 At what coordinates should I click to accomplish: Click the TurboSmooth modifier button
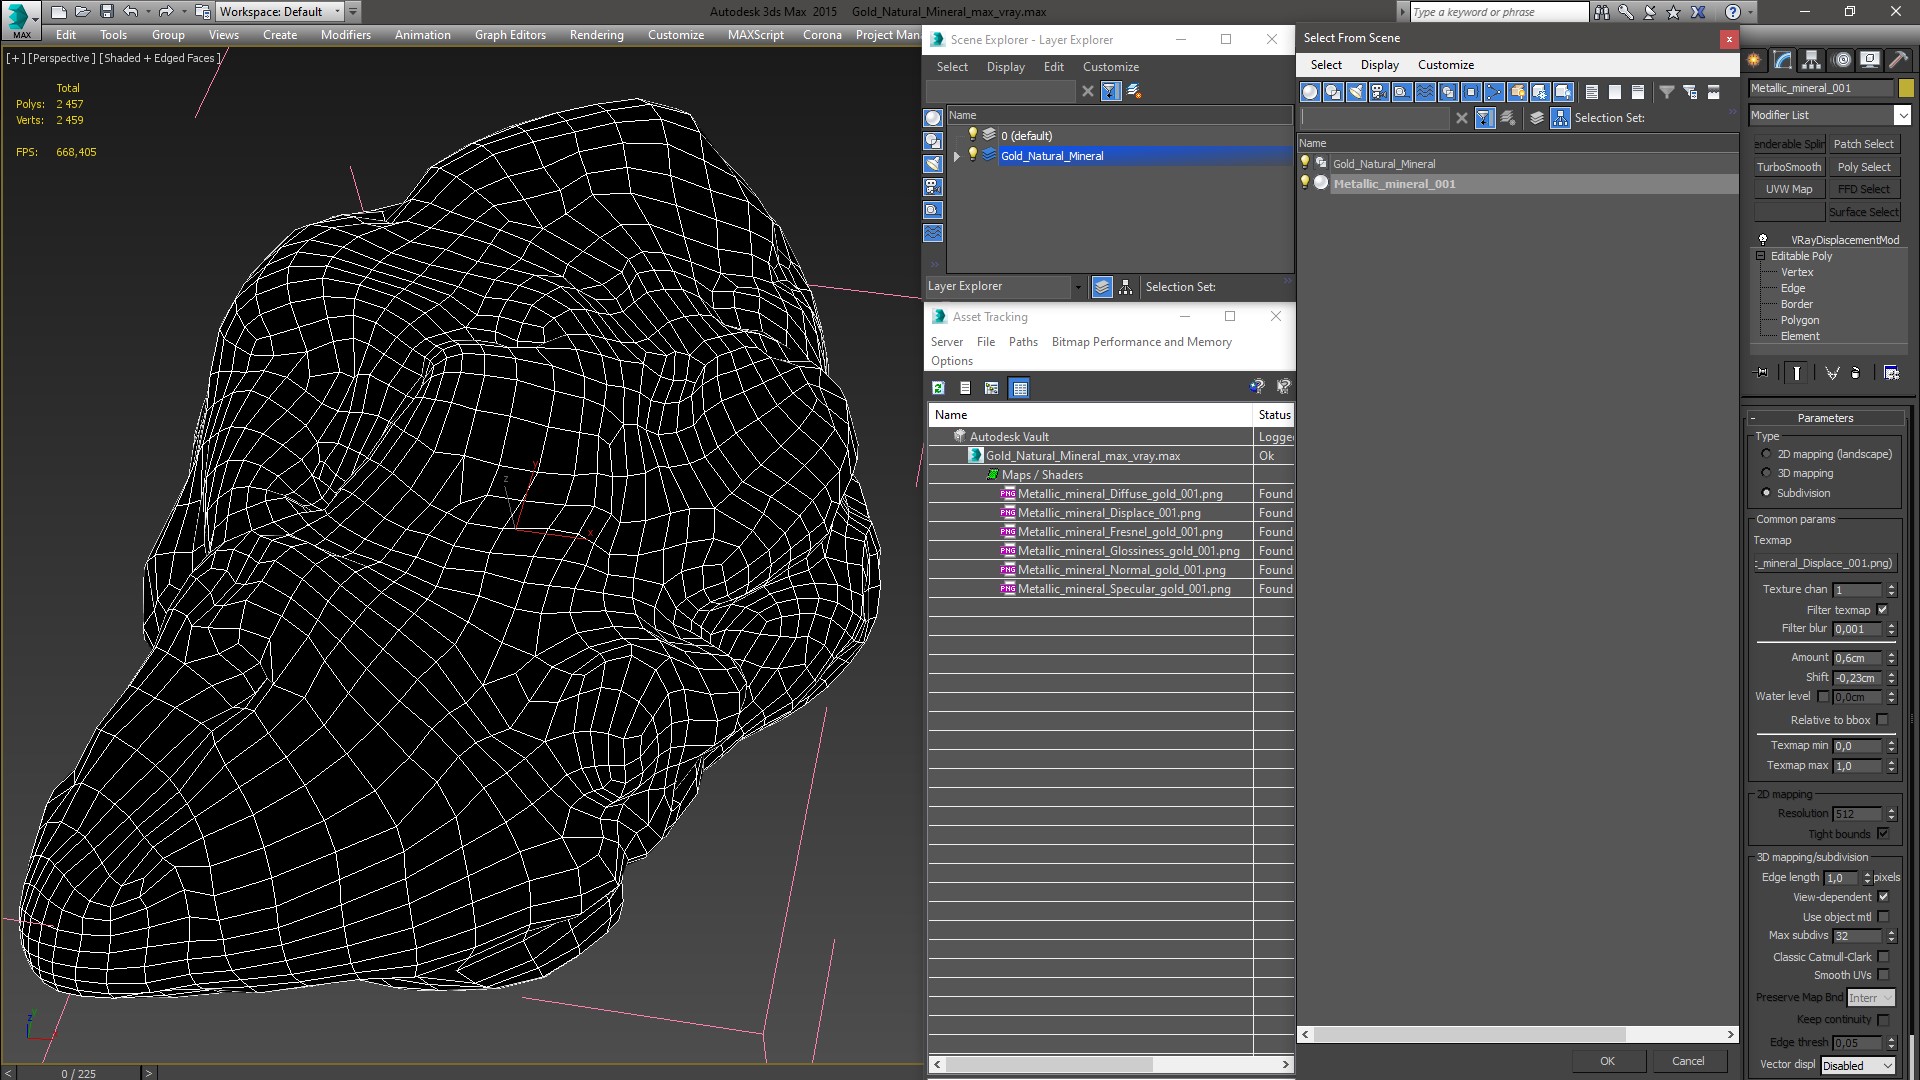(x=1789, y=167)
